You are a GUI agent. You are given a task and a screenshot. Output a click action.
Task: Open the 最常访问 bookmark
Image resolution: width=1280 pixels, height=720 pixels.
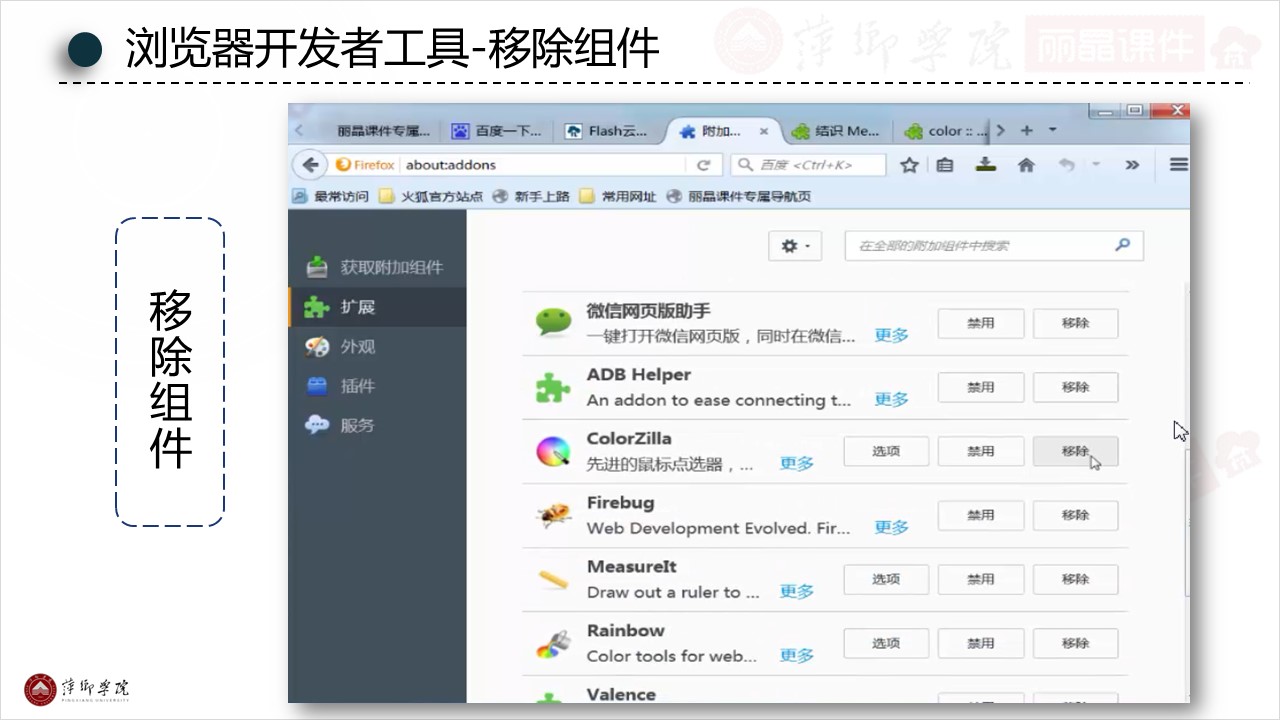point(331,196)
